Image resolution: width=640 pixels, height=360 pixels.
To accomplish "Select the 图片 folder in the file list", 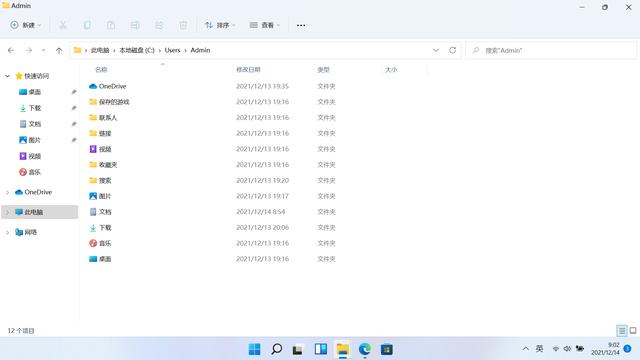I will pos(105,196).
